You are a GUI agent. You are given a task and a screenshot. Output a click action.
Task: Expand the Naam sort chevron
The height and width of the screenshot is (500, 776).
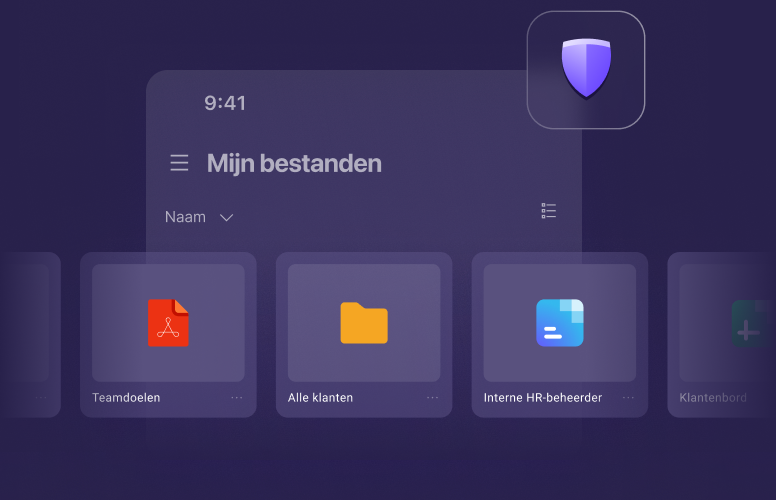click(226, 217)
